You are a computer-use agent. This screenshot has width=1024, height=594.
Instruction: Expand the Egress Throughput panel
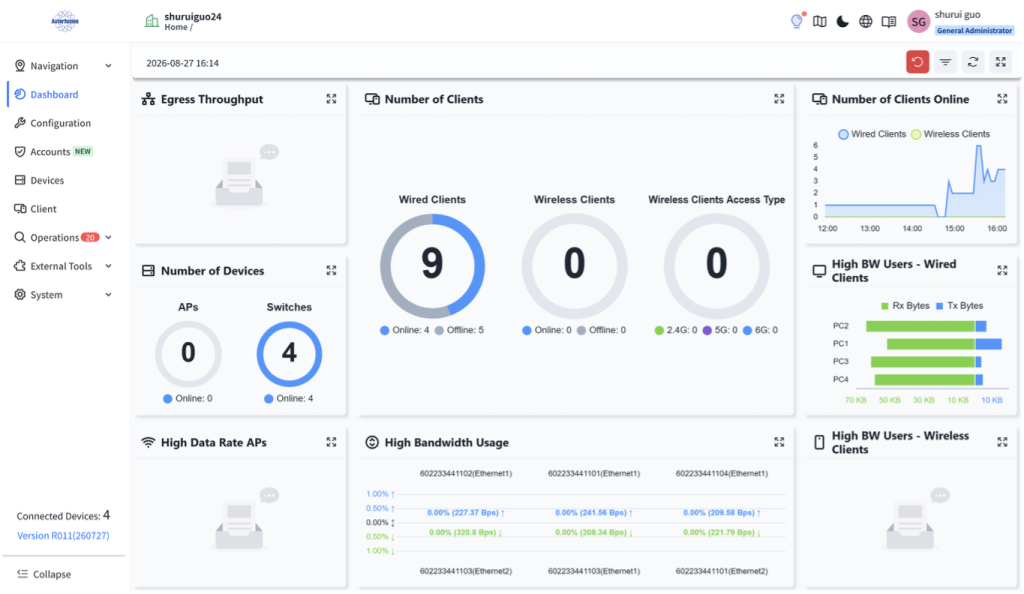tap(331, 99)
